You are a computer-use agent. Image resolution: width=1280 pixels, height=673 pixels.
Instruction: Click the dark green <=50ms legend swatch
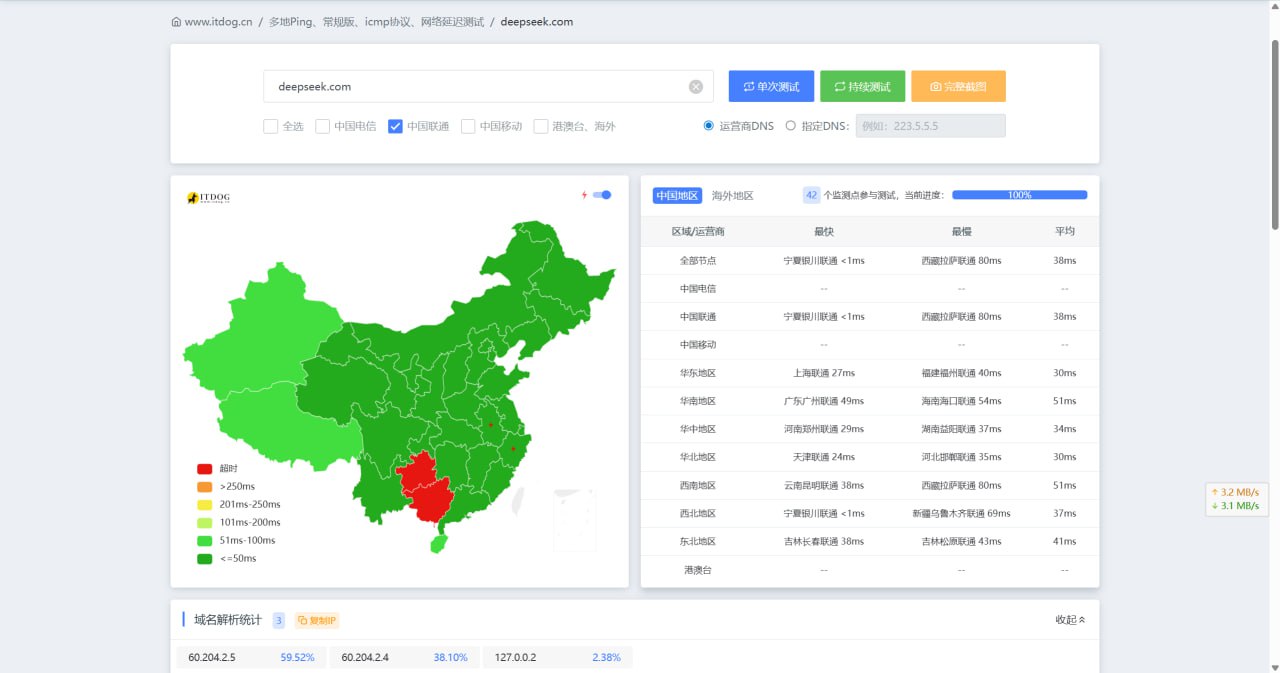coord(205,559)
